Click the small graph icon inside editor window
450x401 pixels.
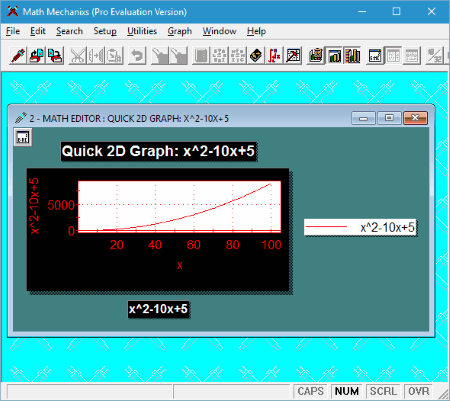23,137
